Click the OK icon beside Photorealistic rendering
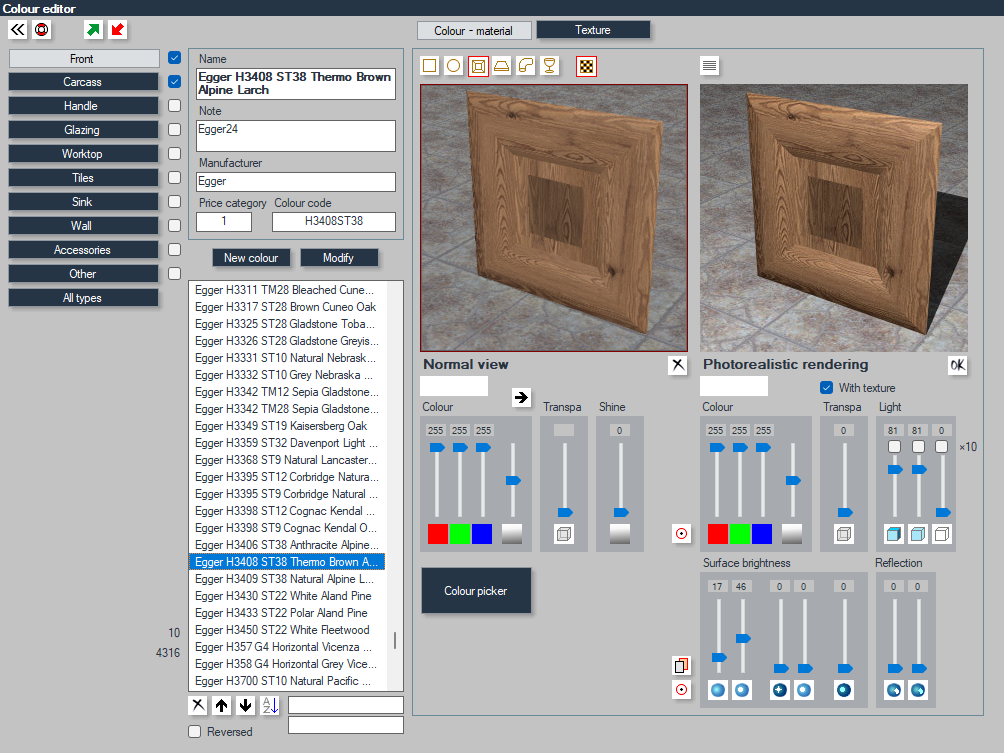The image size is (1004, 753). point(957,365)
